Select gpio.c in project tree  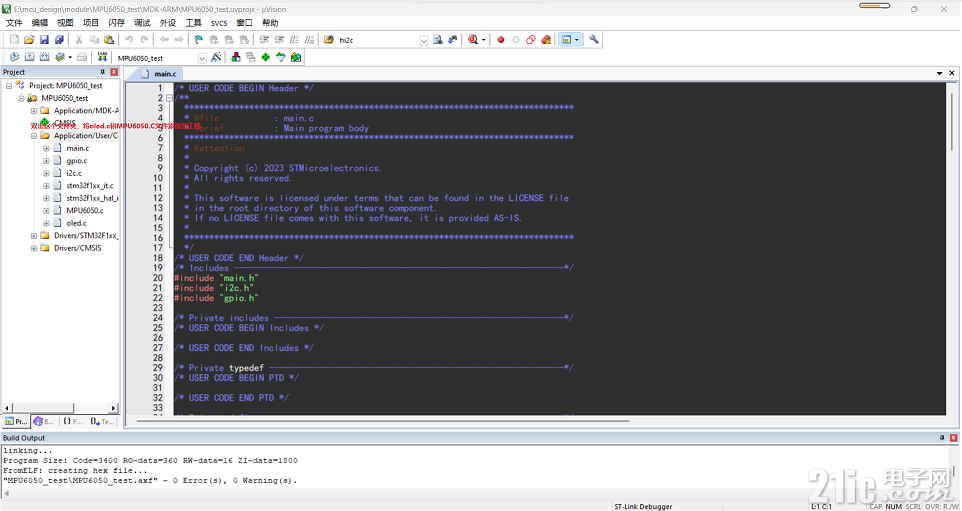click(77, 161)
